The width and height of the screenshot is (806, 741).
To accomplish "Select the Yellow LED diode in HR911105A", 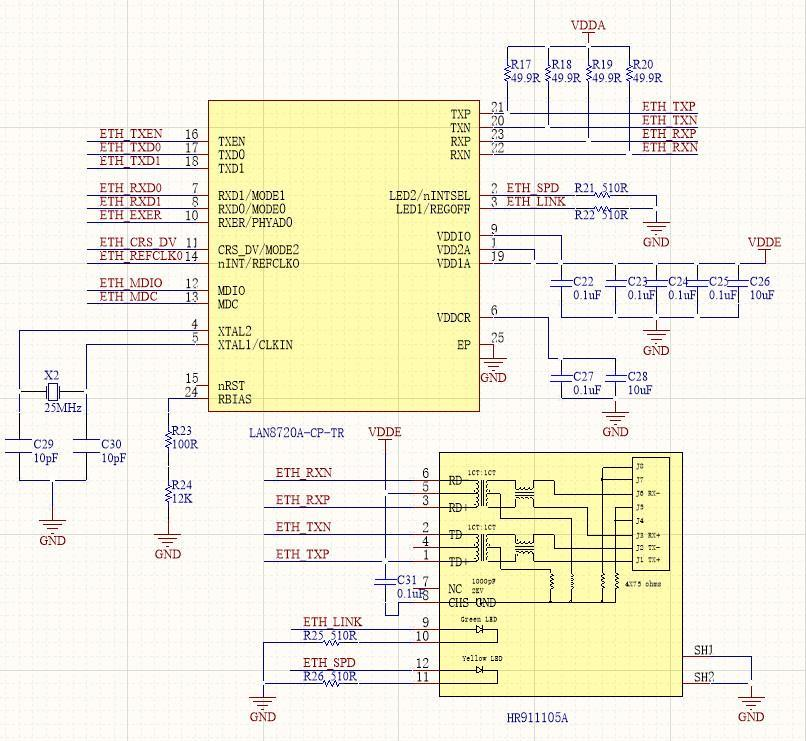I will pyautogui.click(x=480, y=670).
